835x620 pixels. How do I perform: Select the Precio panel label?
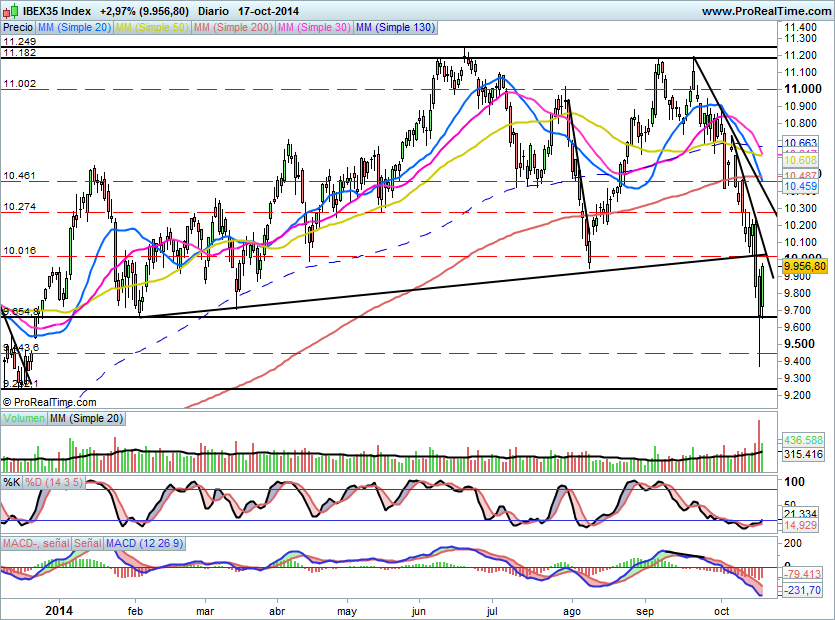[18, 27]
